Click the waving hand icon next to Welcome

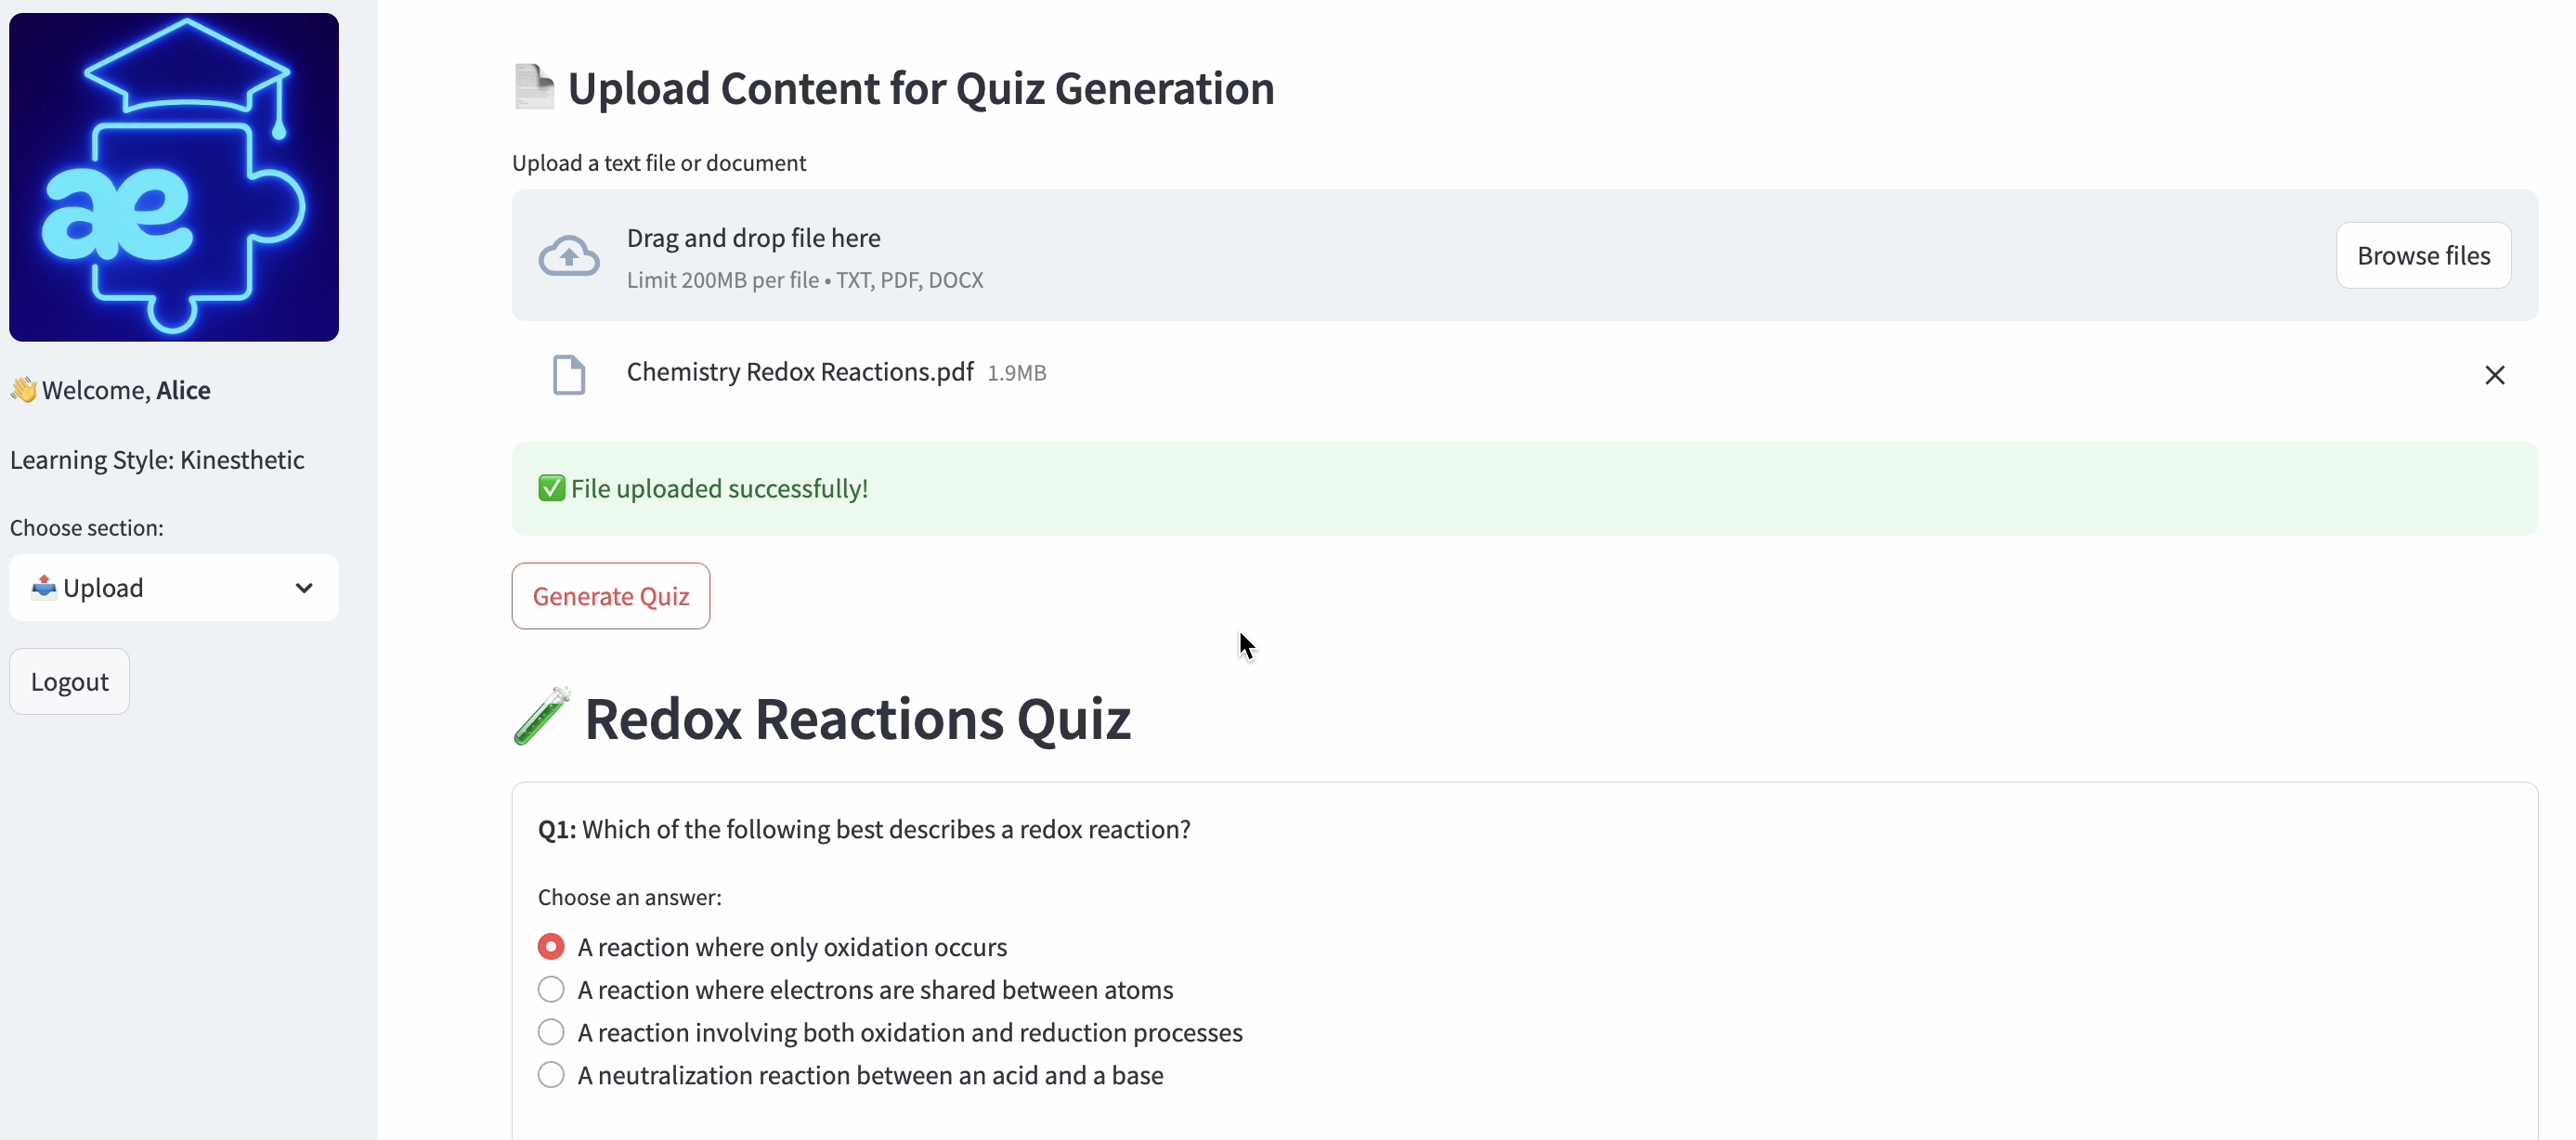coord(23,389)
